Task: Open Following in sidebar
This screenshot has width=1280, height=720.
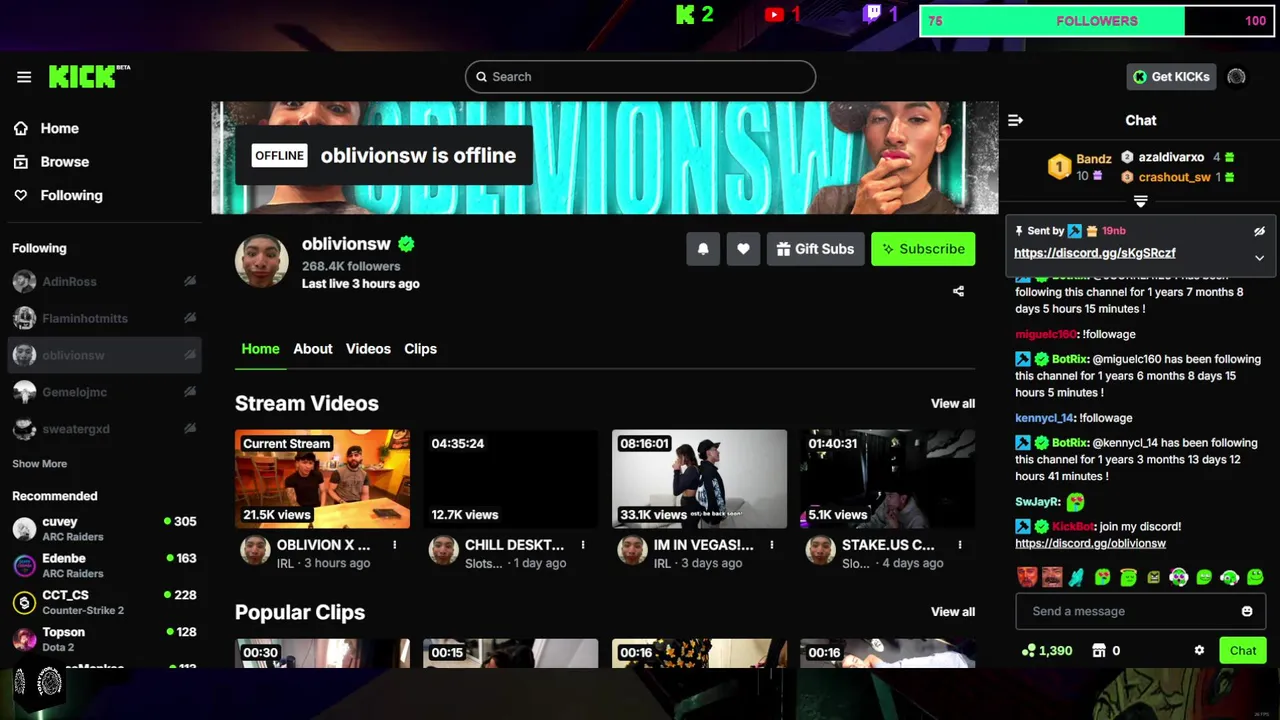Action: pos(71,196)
